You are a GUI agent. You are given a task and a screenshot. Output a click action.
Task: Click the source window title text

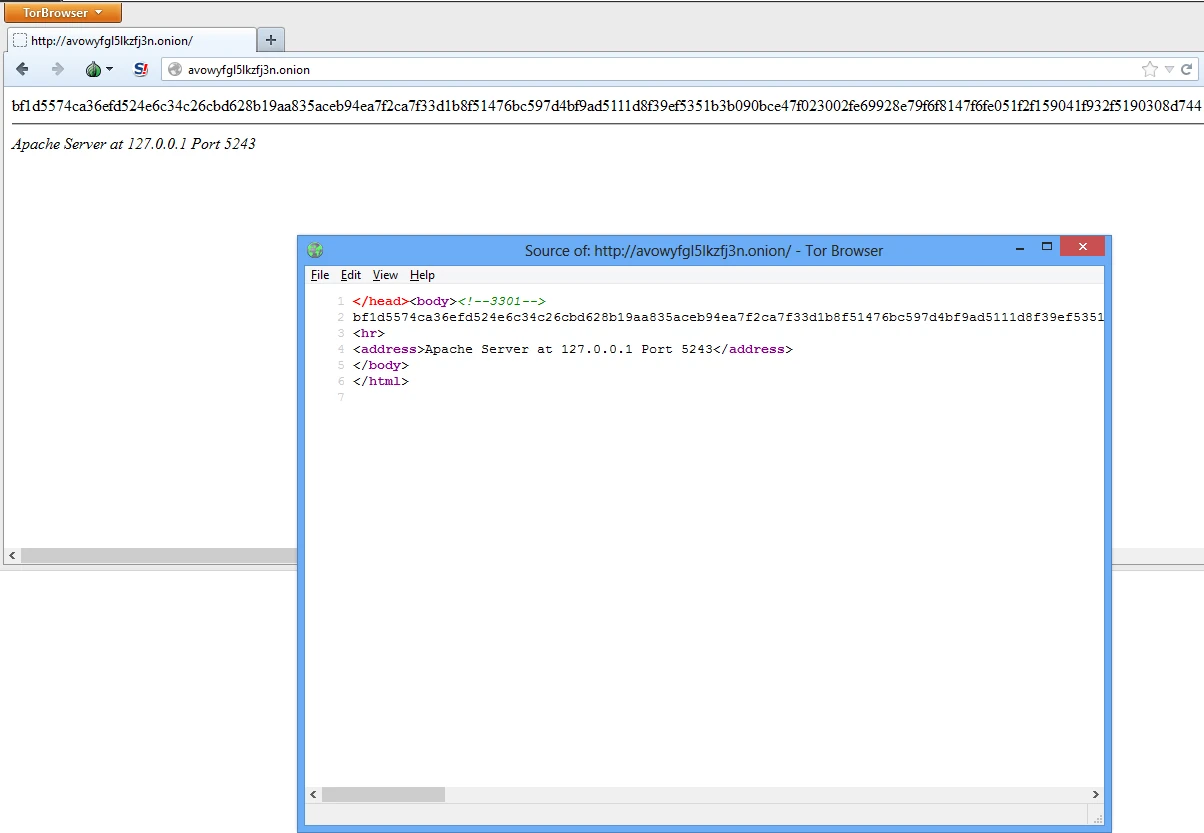click(704, 251)
